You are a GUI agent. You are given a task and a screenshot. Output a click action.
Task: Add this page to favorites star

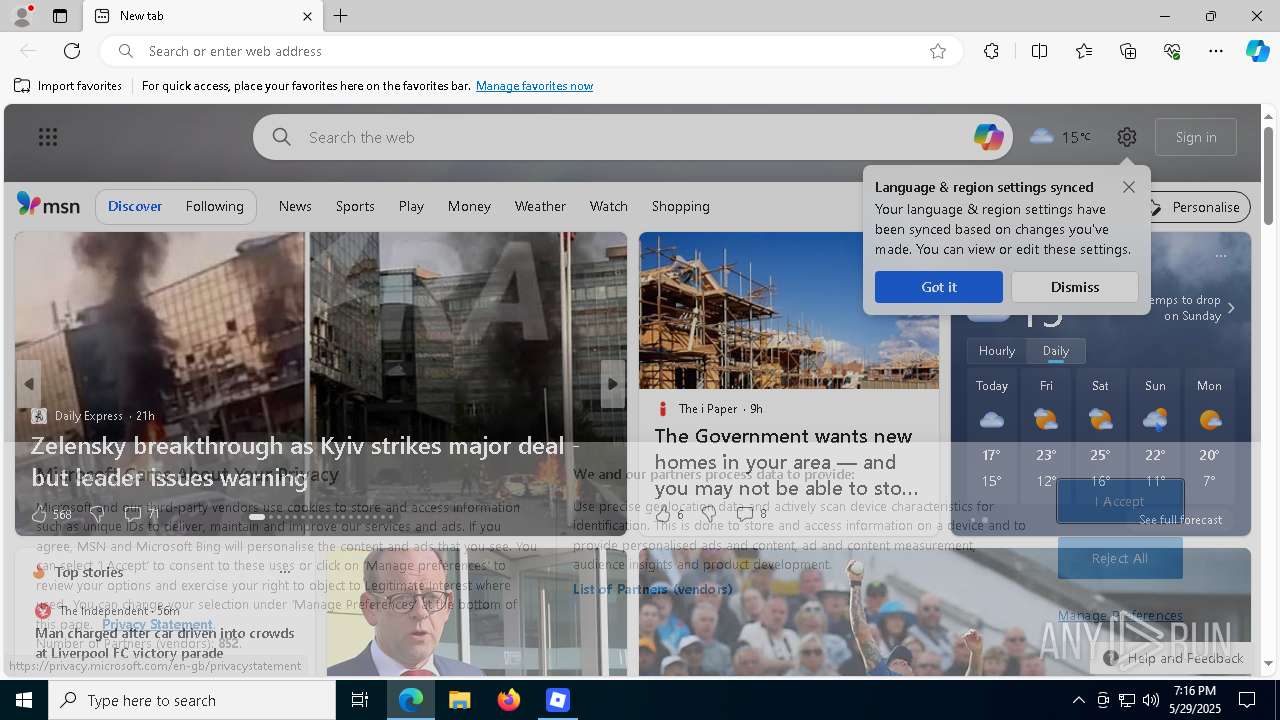[938, 51]
